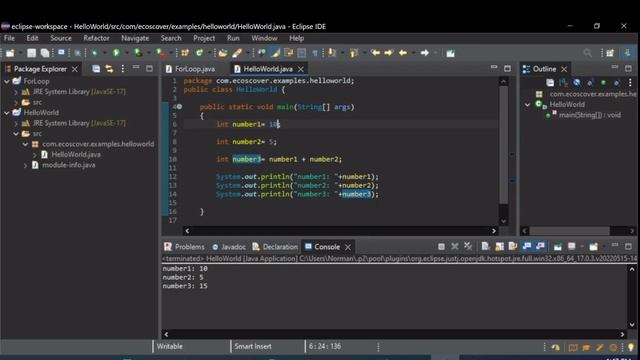Open the Refactor menu
This screenshot has height=360, width=640.
click(96, 38)
